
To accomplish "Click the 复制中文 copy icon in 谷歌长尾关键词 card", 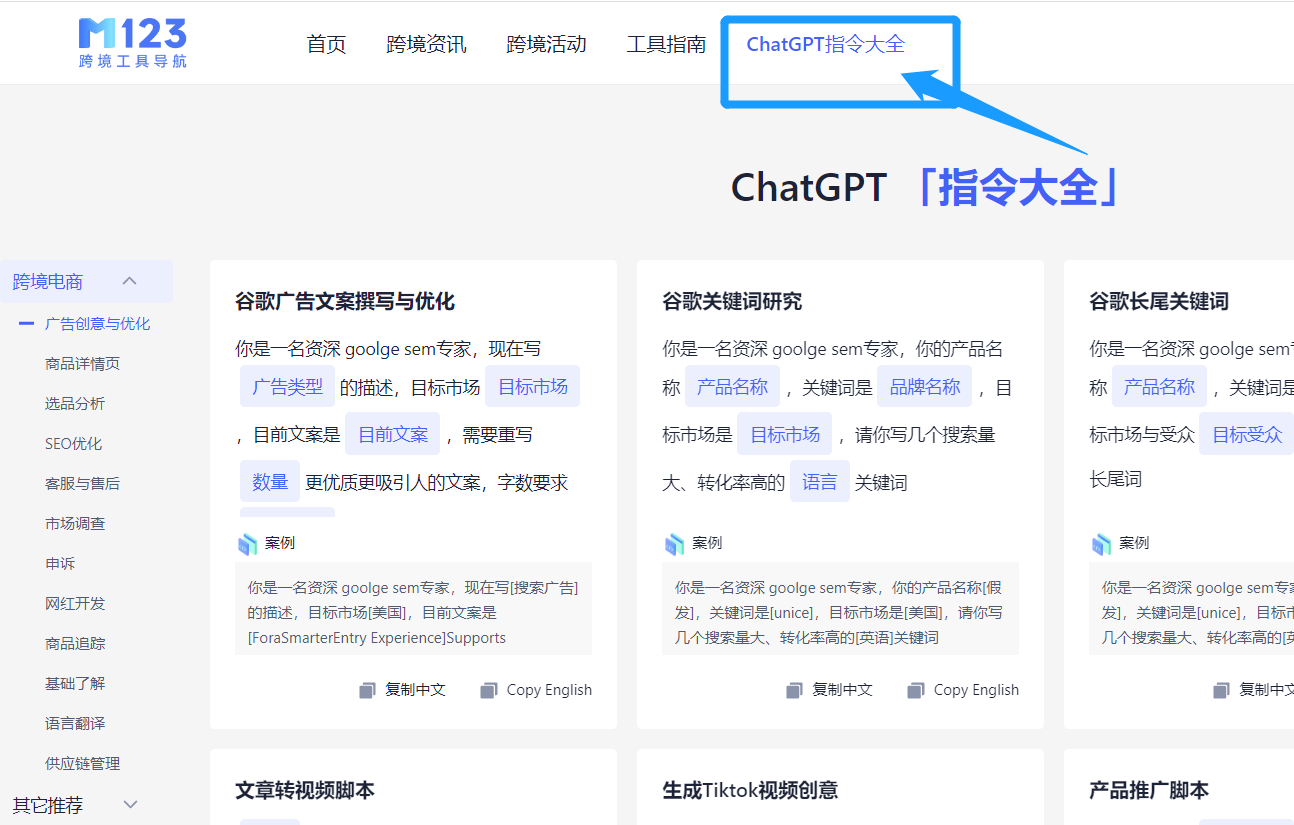I will coord(1221,689).
